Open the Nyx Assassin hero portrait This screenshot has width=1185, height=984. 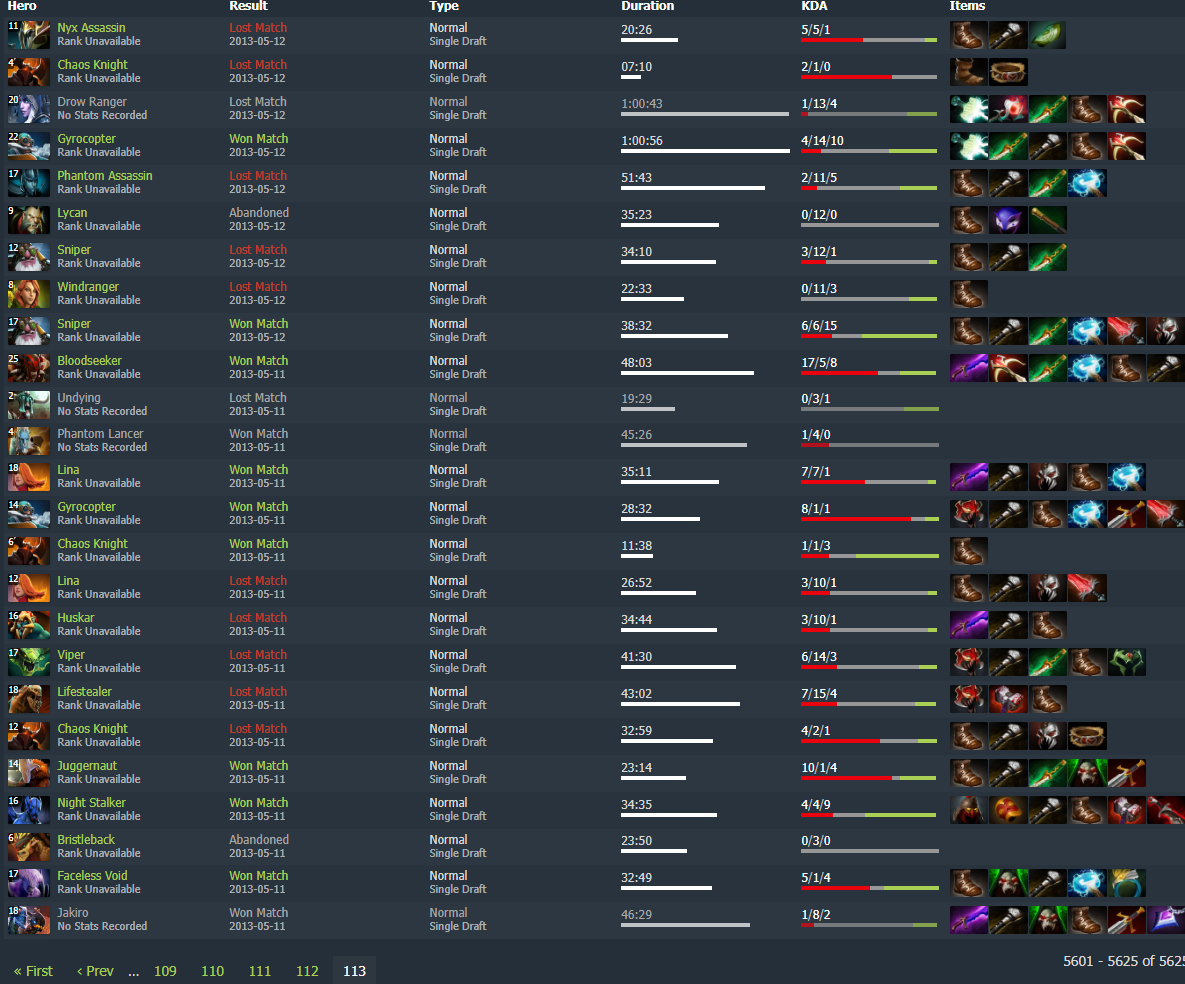[x=29, y=35]
